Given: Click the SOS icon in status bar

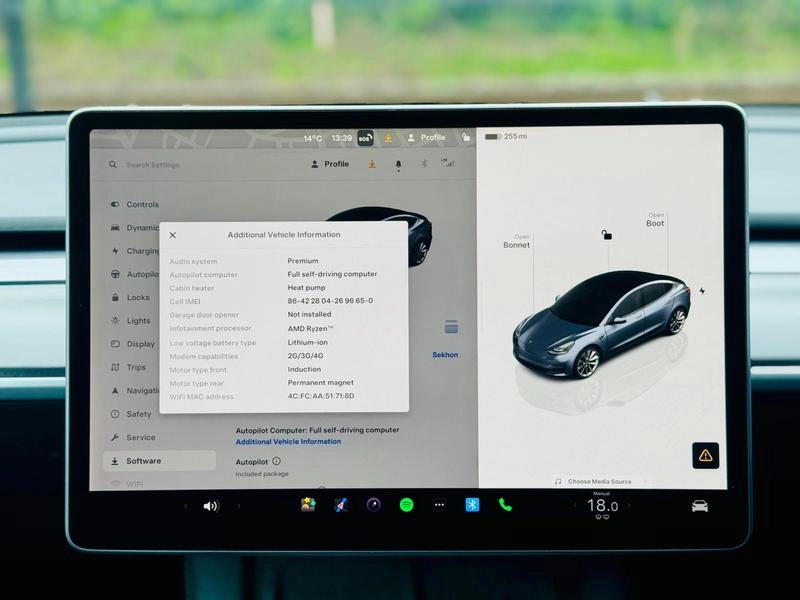Looking at the screenshot, I should 365,137.
